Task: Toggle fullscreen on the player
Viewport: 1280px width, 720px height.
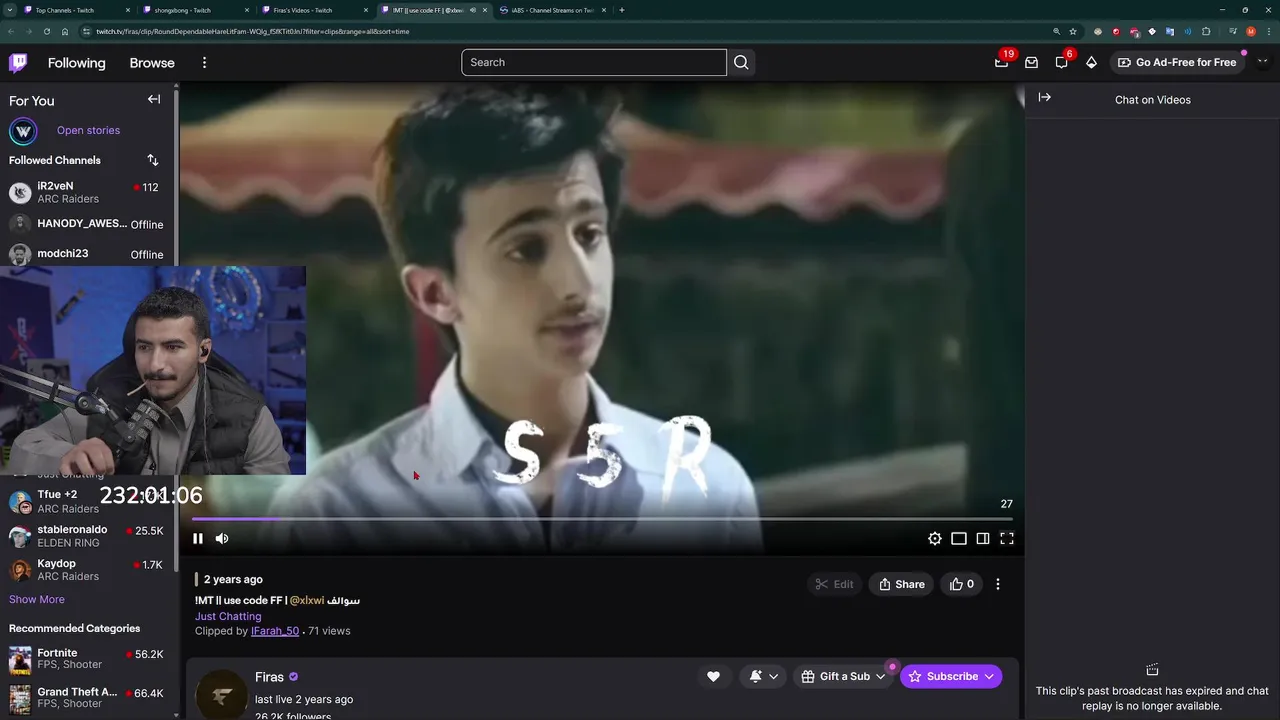Action: pyautogui.click(x=1007, y=538)
